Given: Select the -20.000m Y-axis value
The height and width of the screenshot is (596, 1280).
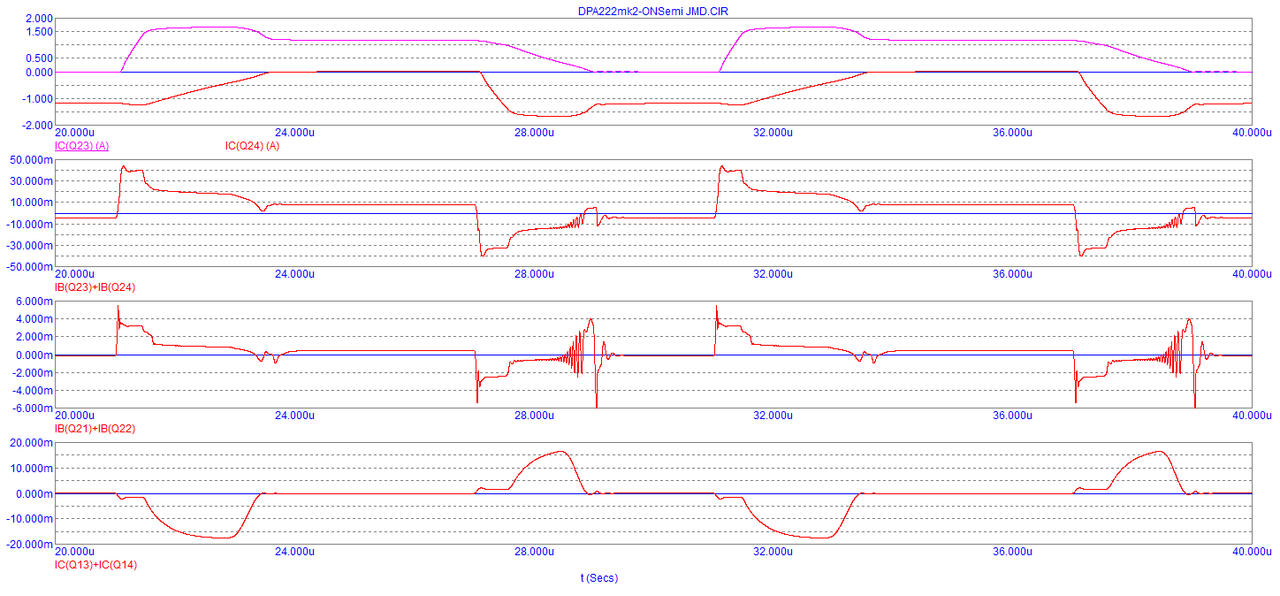Looking at the screenshot, I should tap(30, 544).
